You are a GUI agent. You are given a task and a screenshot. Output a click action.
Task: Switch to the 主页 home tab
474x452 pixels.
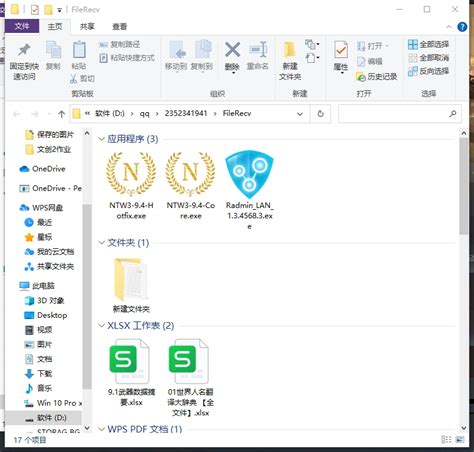(x=55, y=26)
